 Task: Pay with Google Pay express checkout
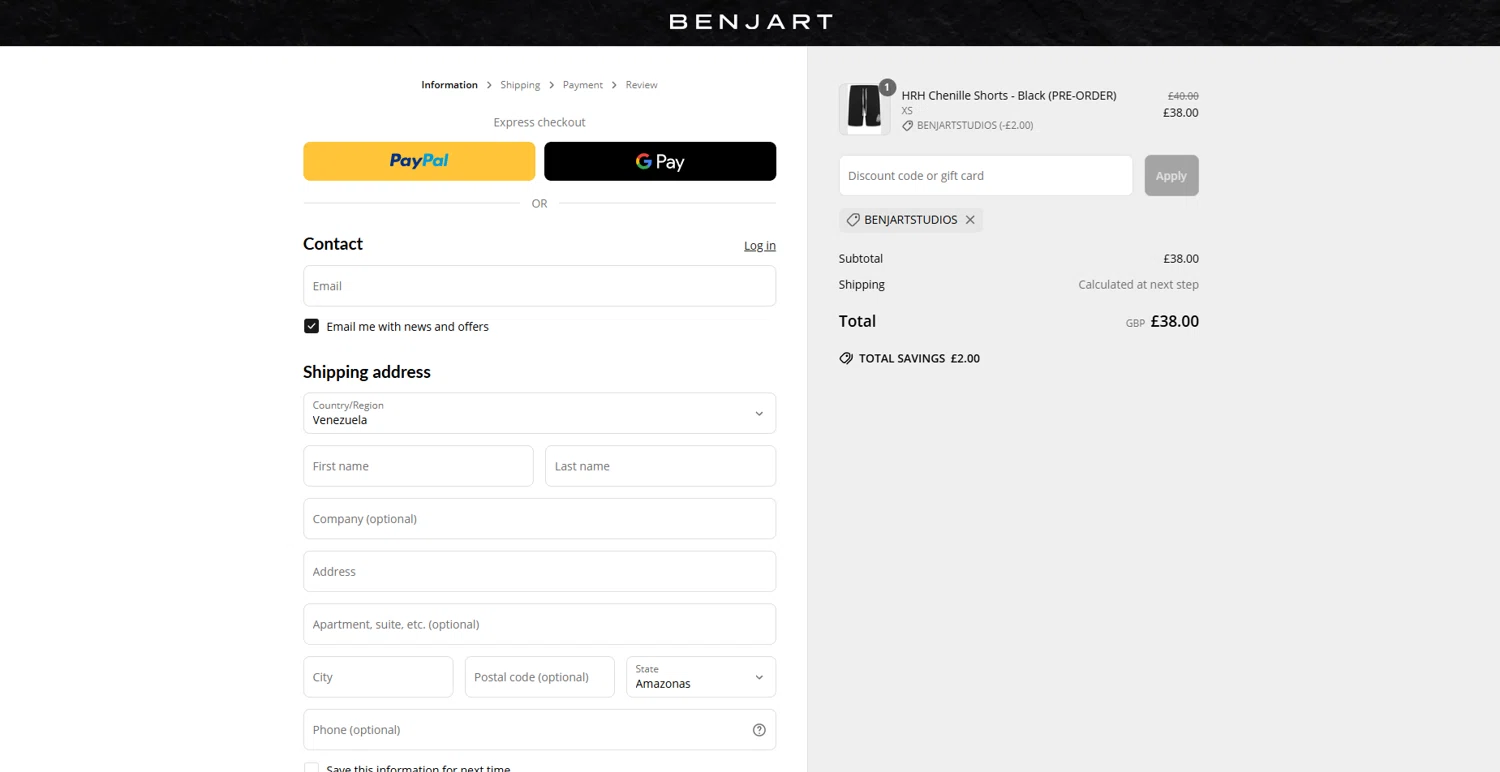pos(660,161)
